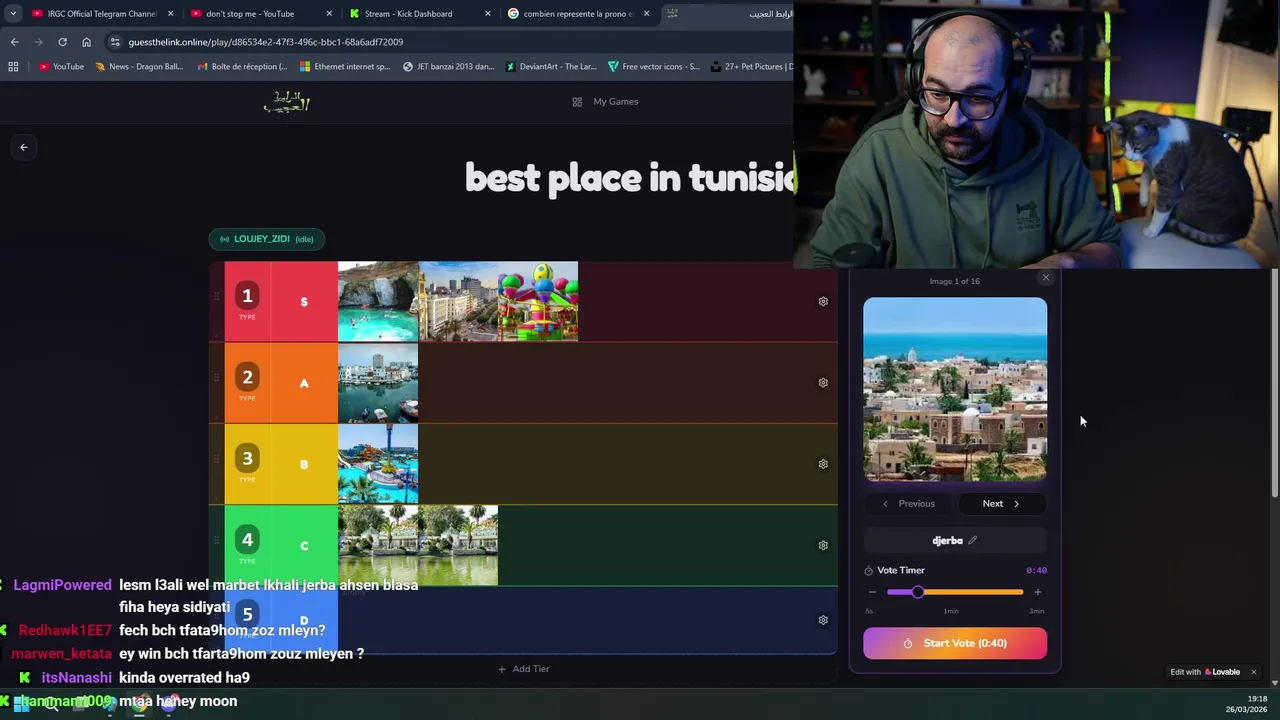
Task: Click the djerba town preview image
Action: 955,389
